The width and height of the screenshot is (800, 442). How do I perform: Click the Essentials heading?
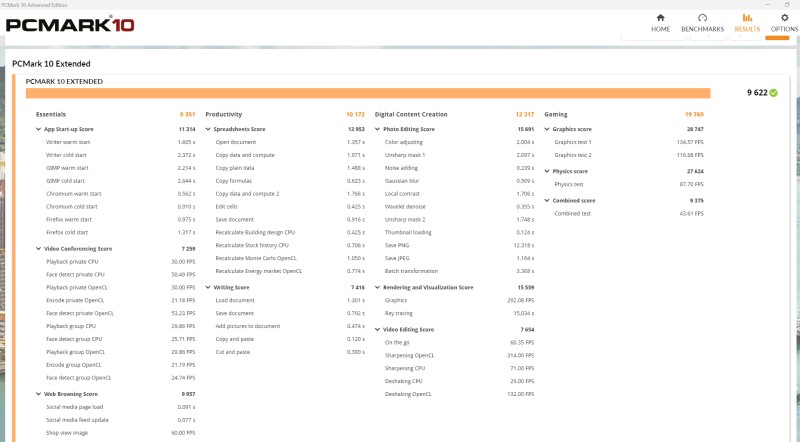coord(51,114)
